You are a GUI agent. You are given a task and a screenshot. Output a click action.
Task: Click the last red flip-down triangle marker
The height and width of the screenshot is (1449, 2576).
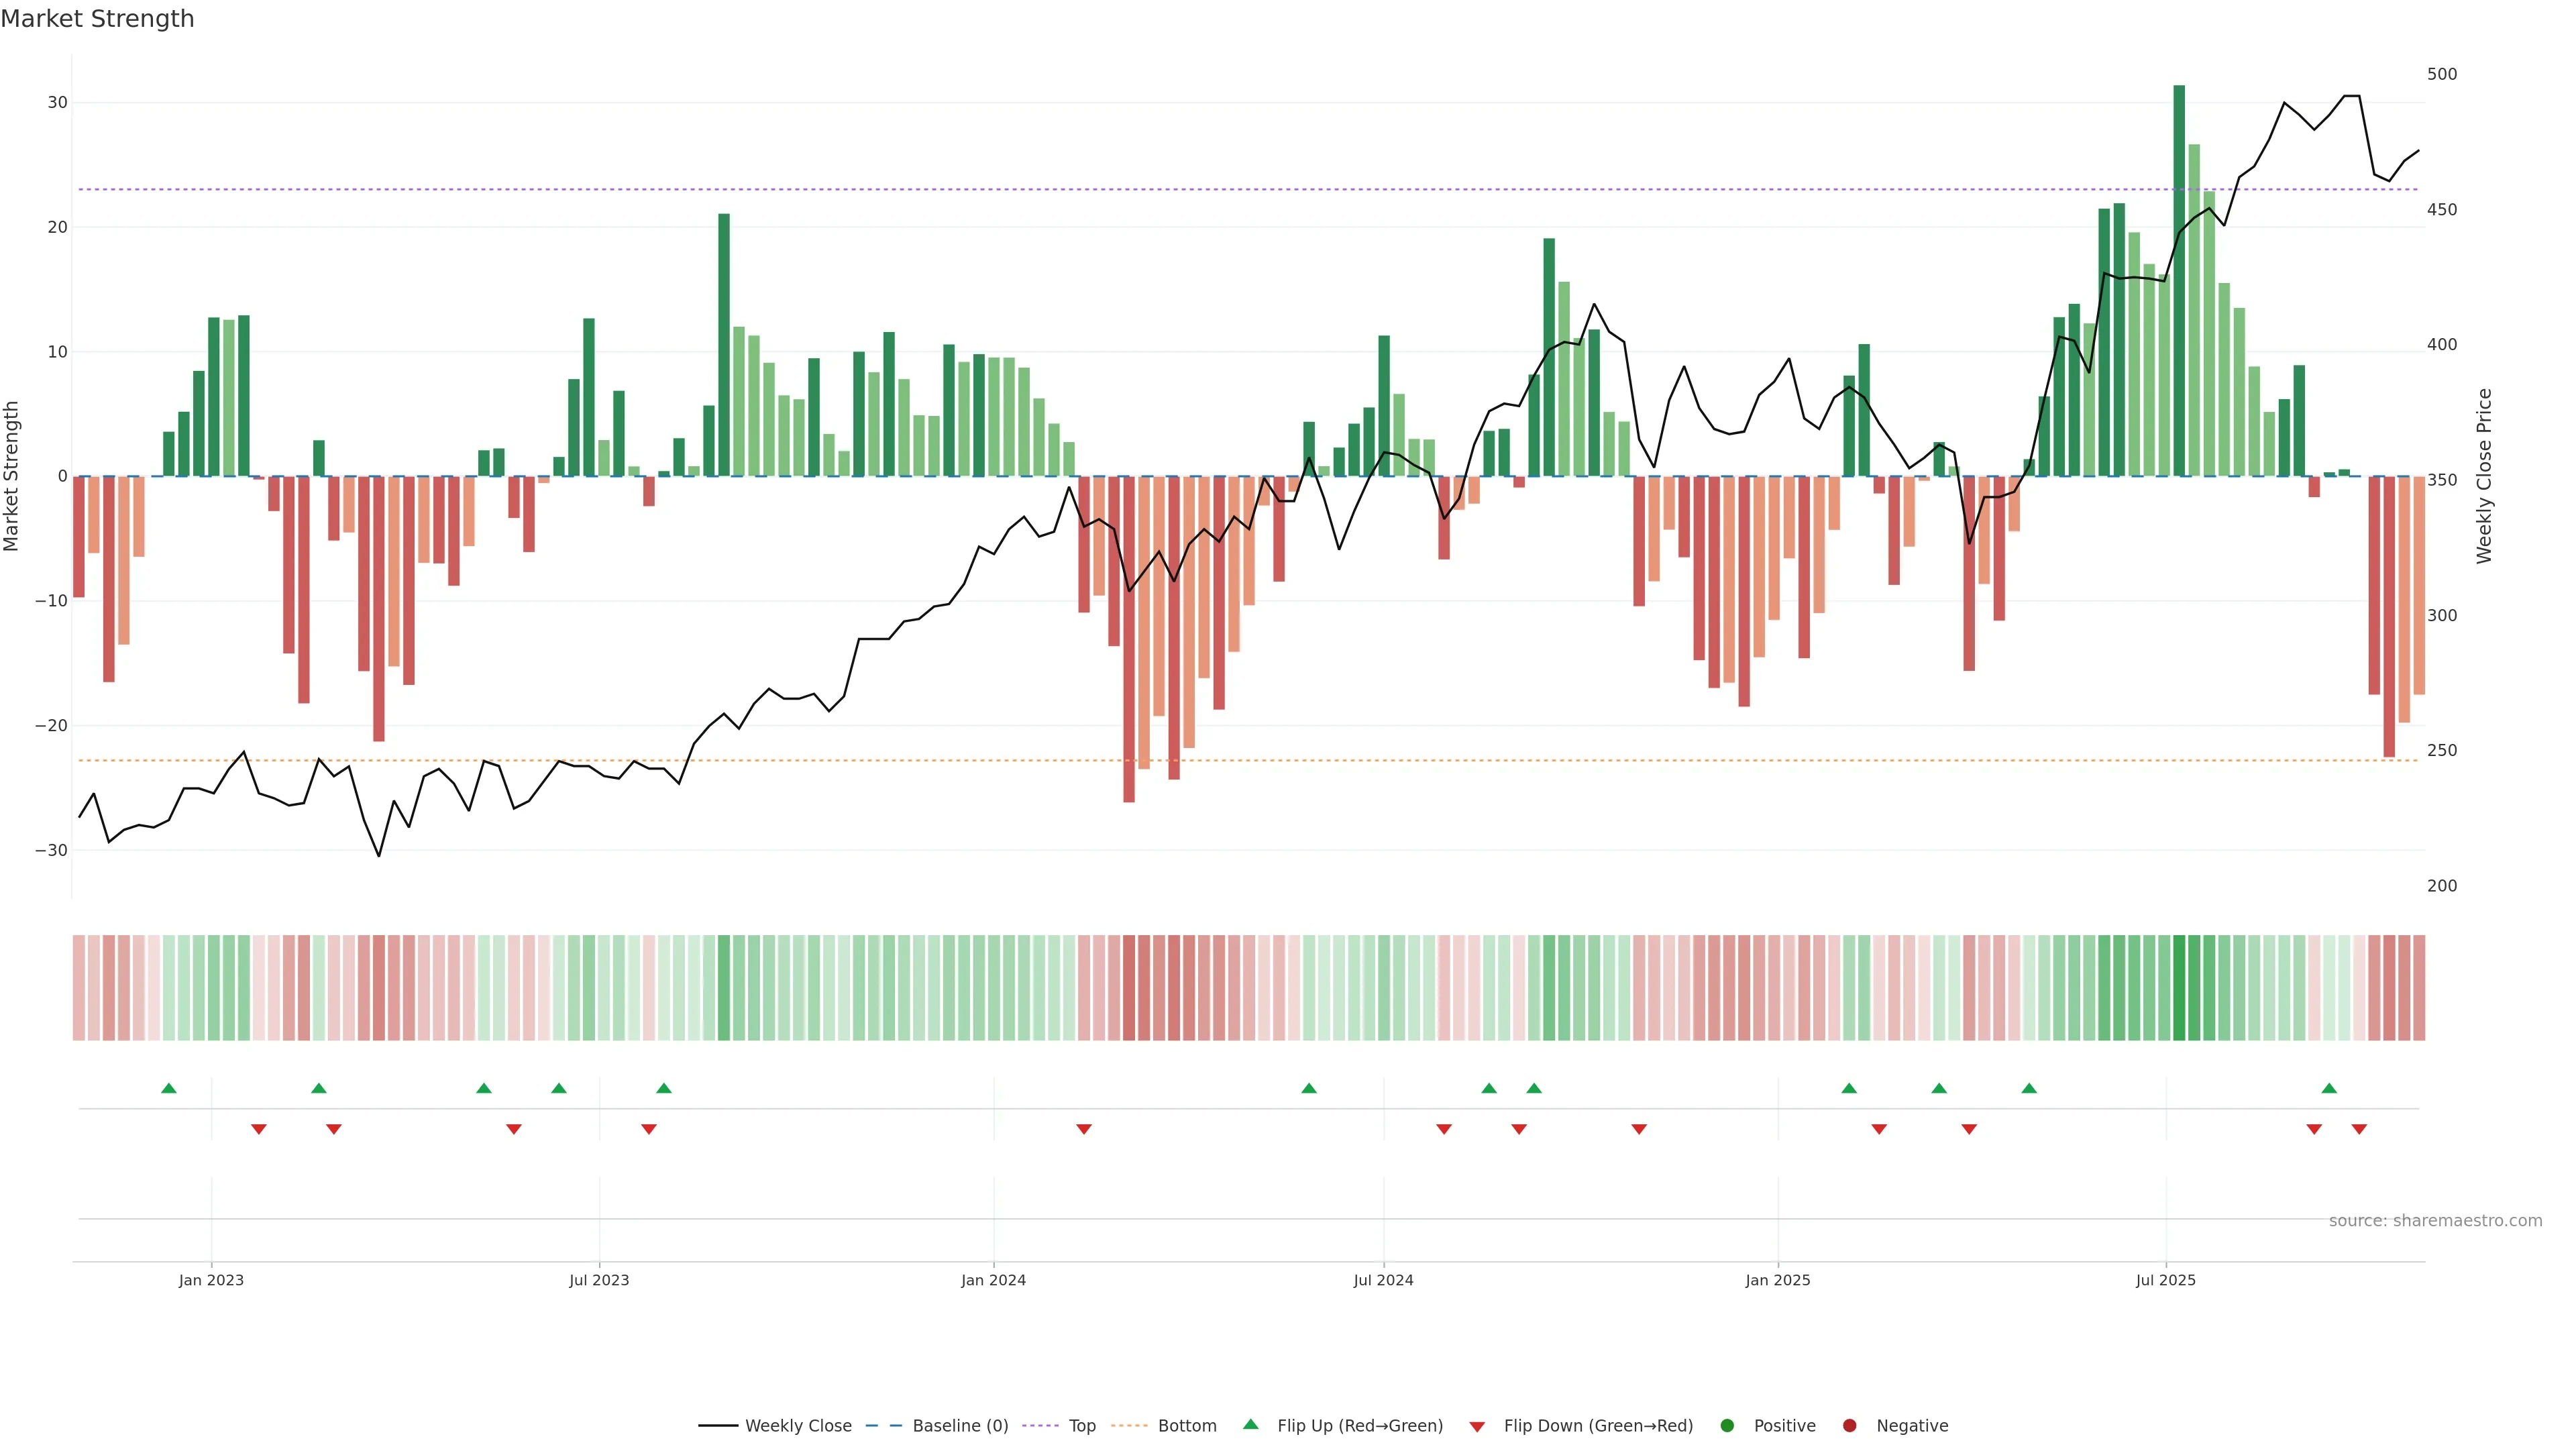2359,1129
